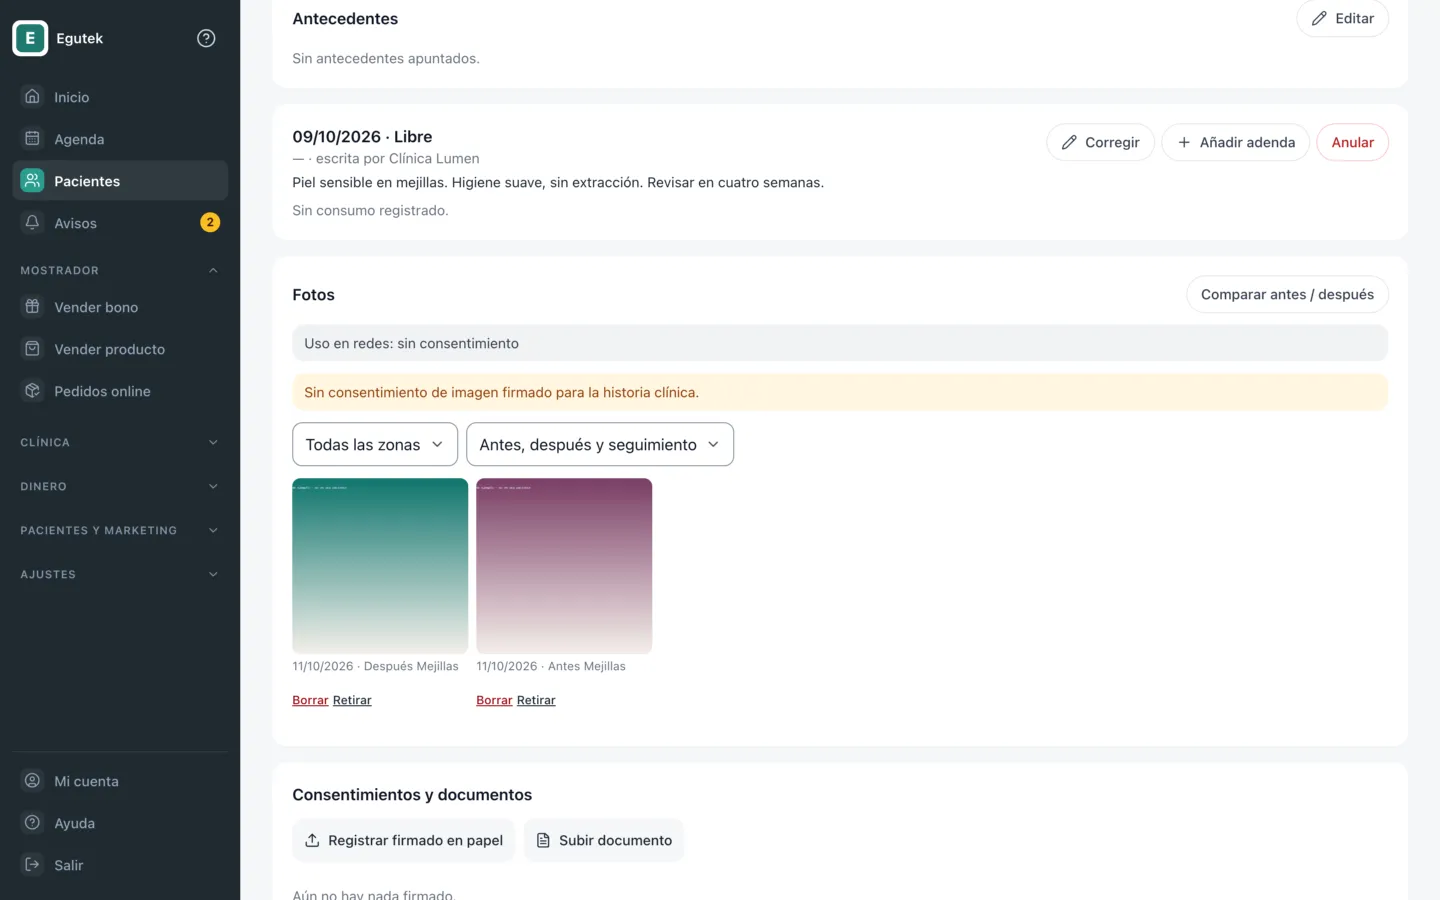Click the Avisos badge showing 2
The width and height of the screenshot is (1440, 900).
210,222
